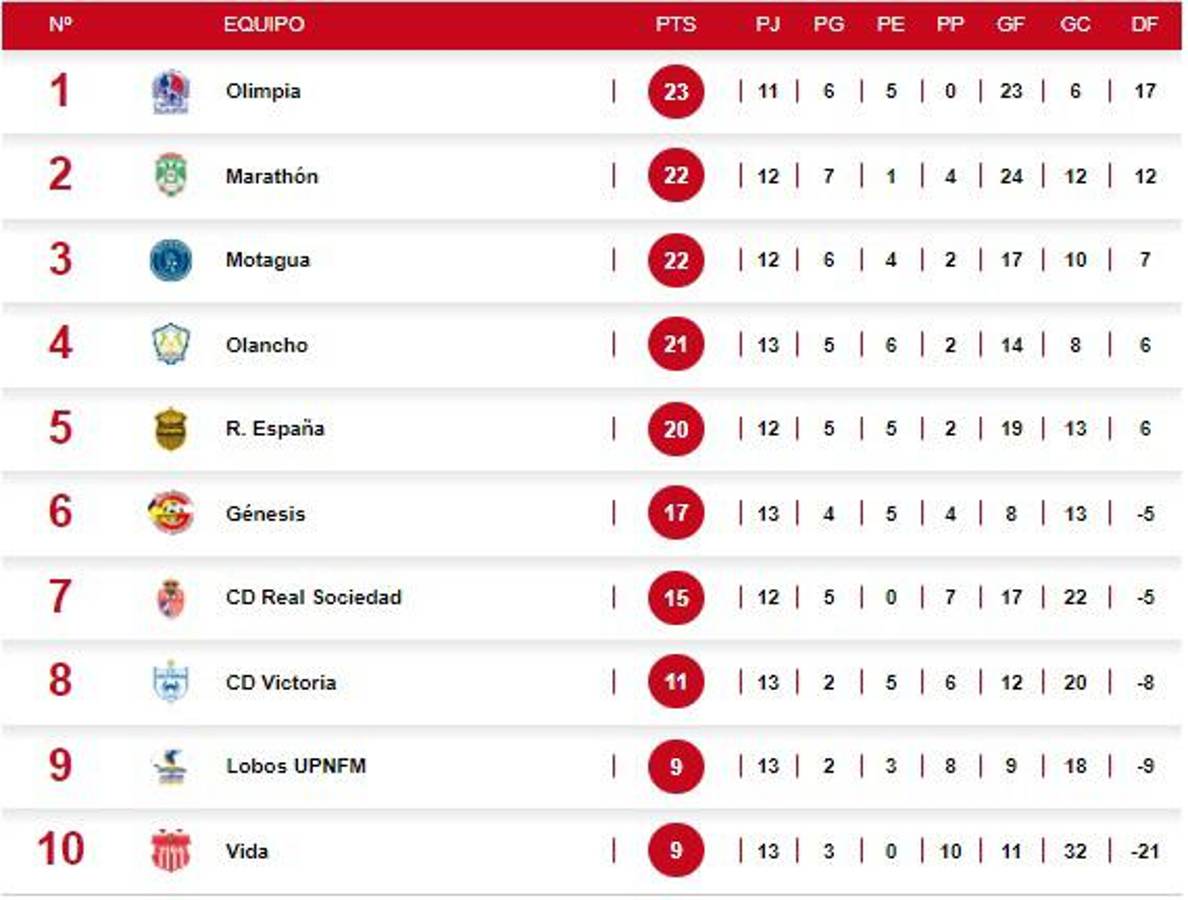Screen dimensions: 1188x900
Task: Click the DF column header
Action: point(1145,25)
